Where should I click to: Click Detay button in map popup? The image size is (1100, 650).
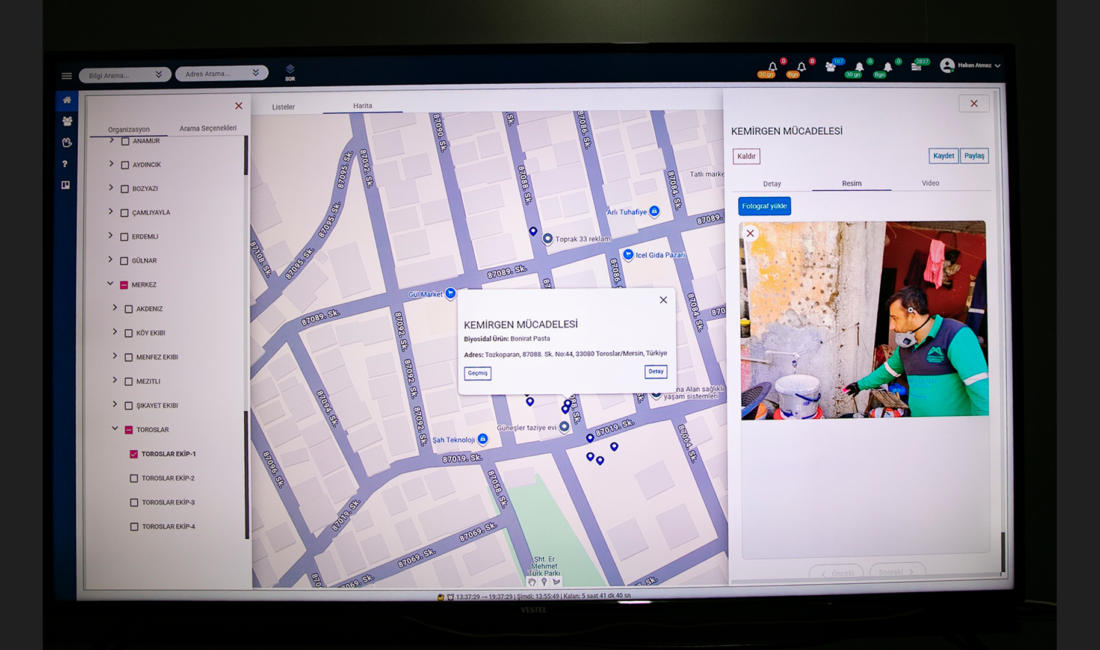click(x=655, y=372)
